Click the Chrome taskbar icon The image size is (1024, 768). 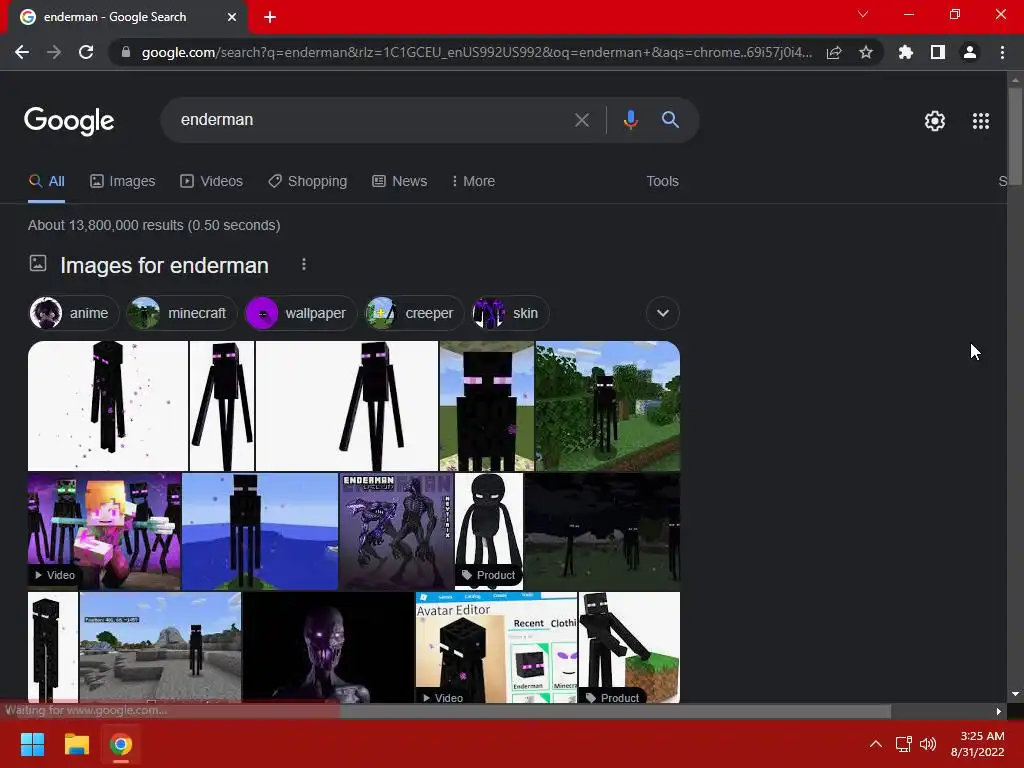(x=121, y=744)
